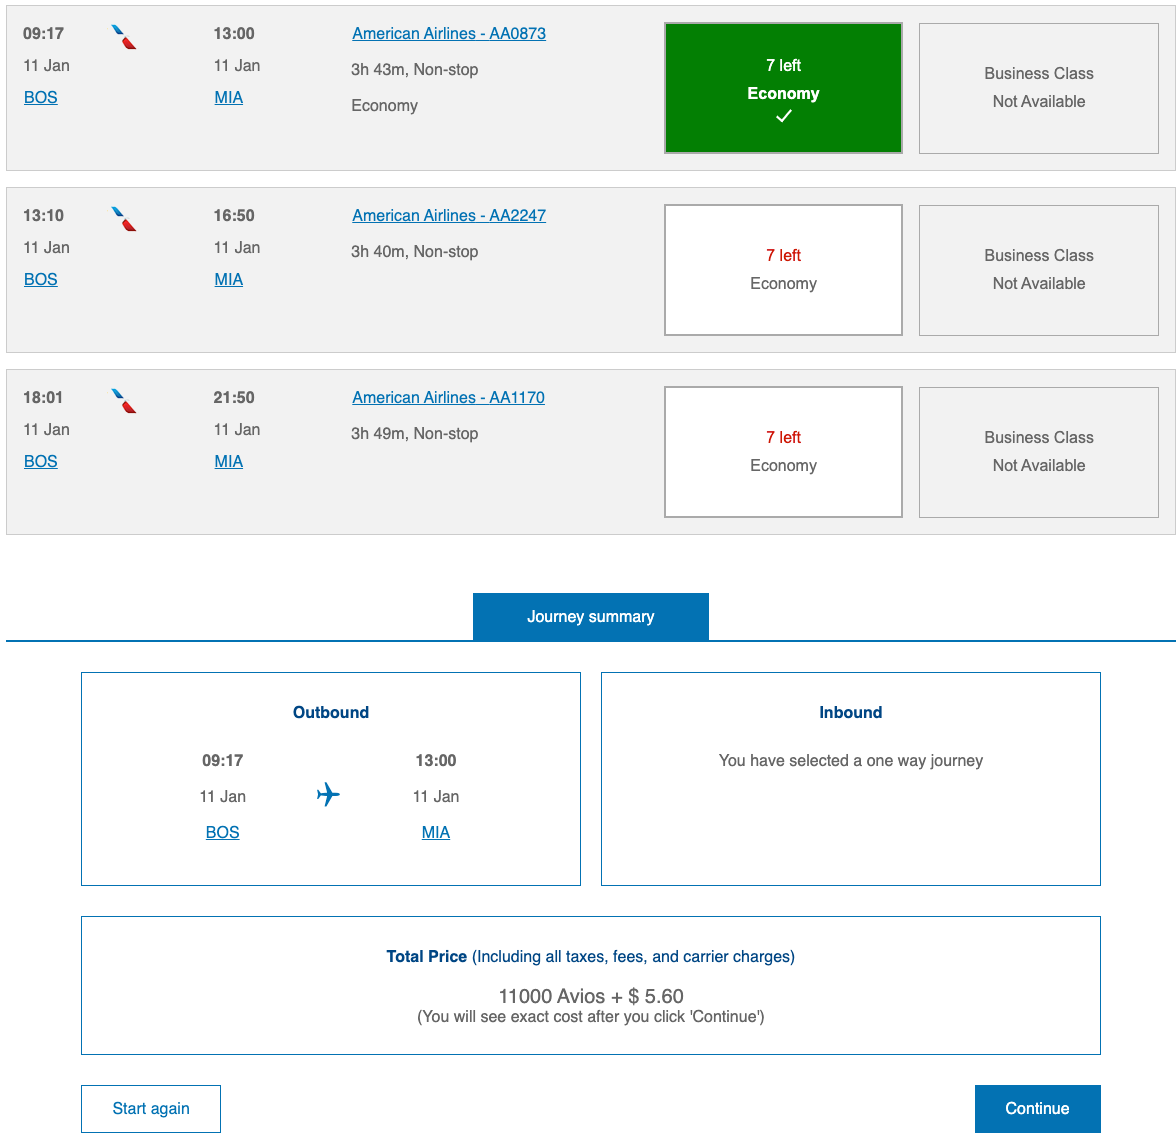Screen dimensions: 1176x1141
Task: Select Economy fare for flight AA1170
Action: [x=783, y=452]
